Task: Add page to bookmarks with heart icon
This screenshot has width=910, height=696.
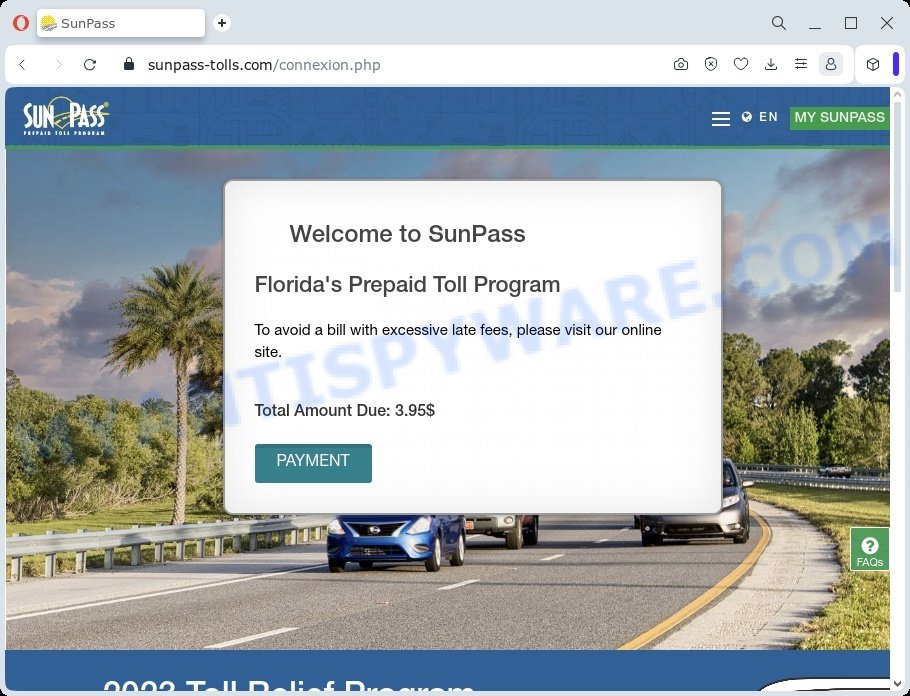Action: coord(741,64)
